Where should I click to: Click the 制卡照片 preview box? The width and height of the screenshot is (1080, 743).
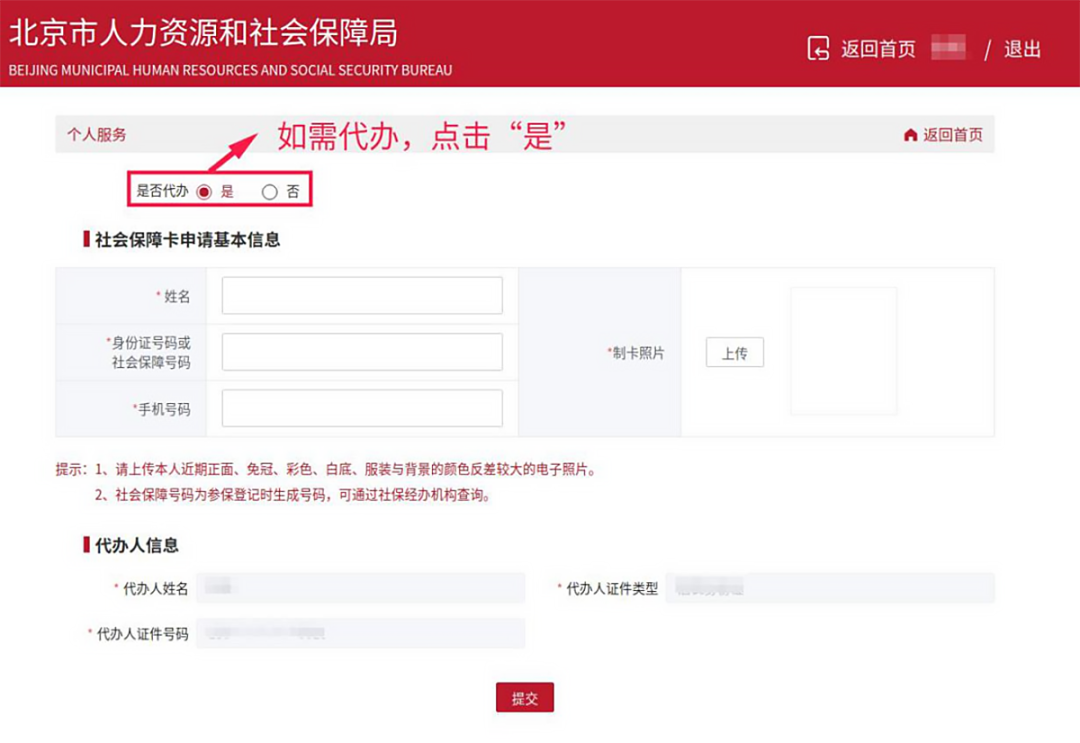point(843,351)
